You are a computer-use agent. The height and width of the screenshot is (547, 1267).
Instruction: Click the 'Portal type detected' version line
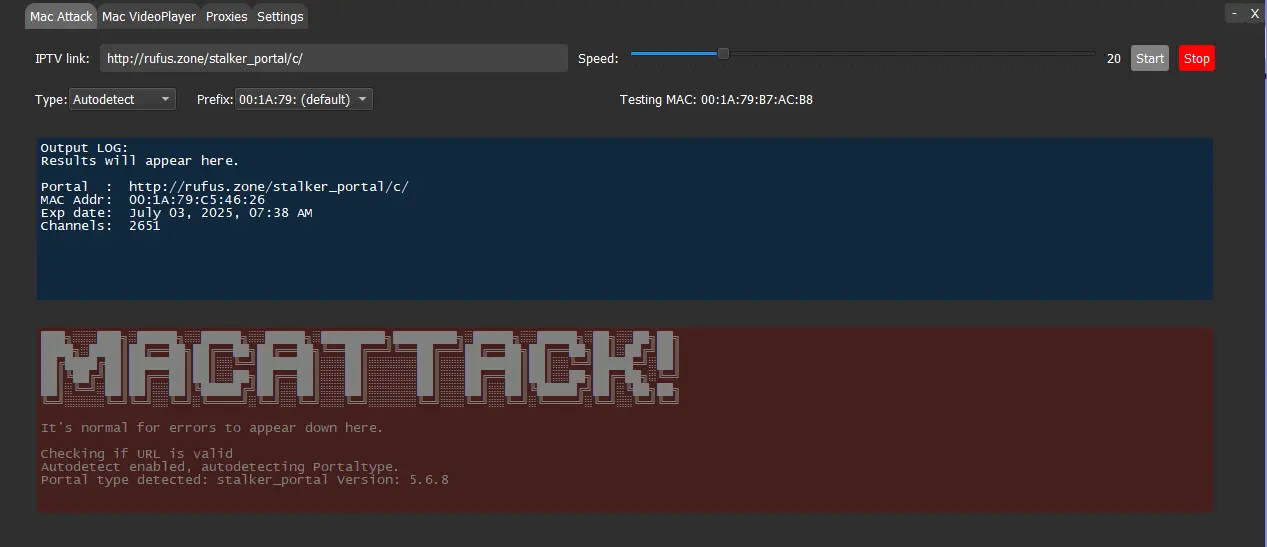point(244,480)
